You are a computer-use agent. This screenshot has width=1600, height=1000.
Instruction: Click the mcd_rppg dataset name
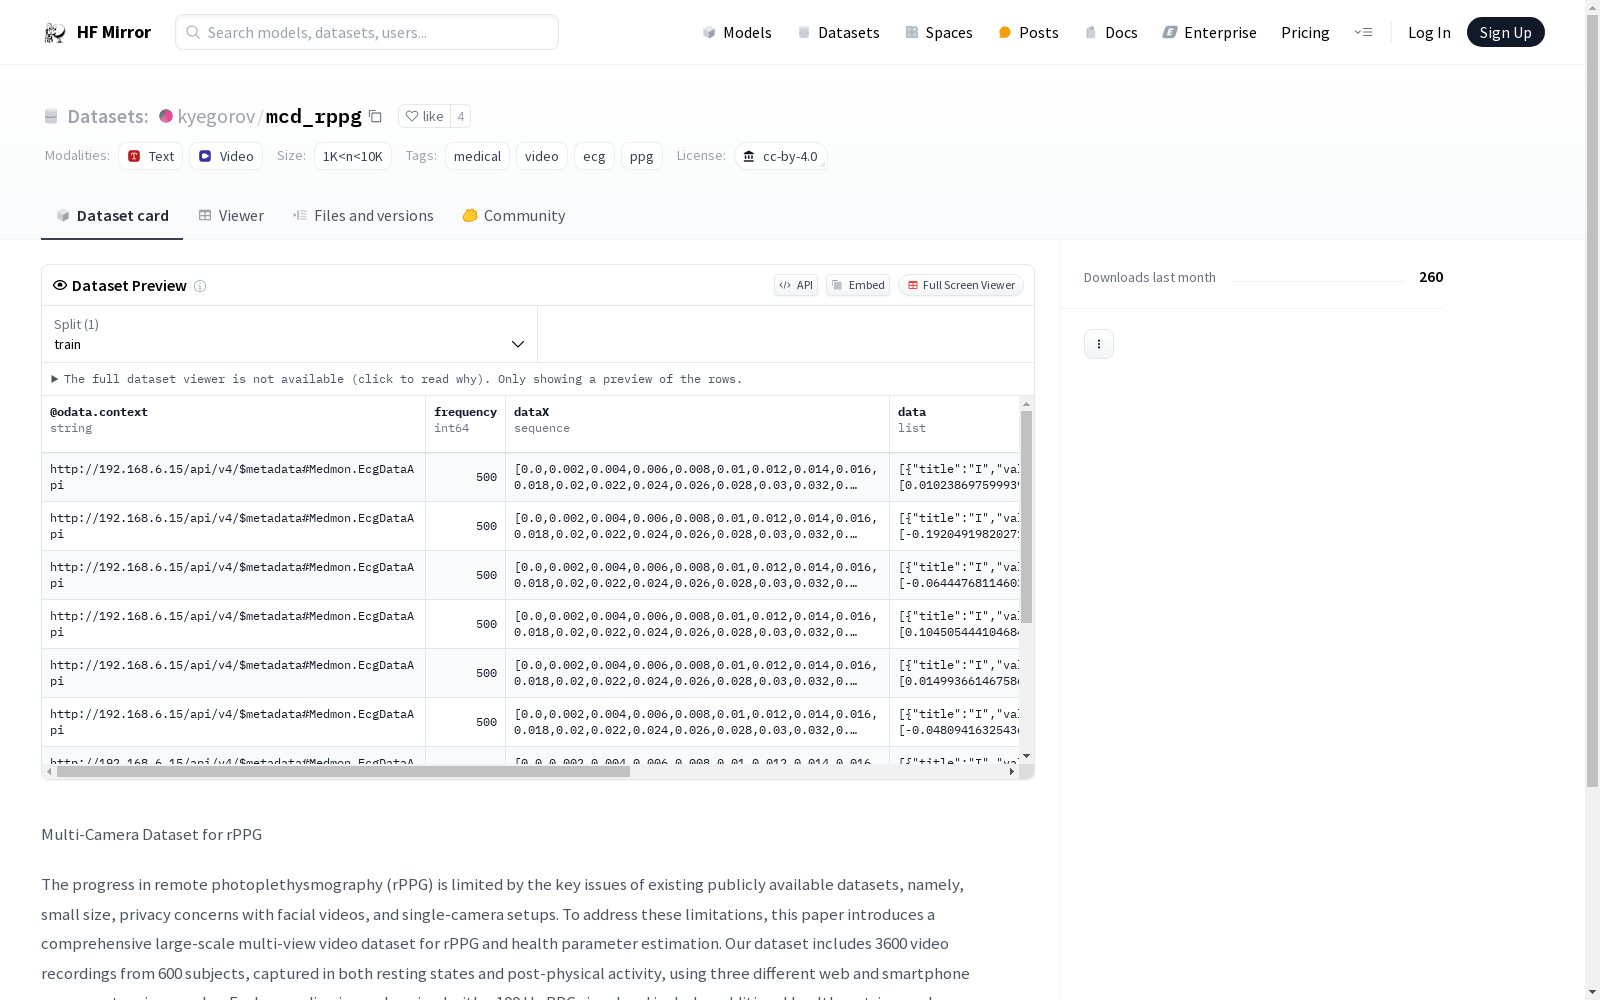click(314, 116)
